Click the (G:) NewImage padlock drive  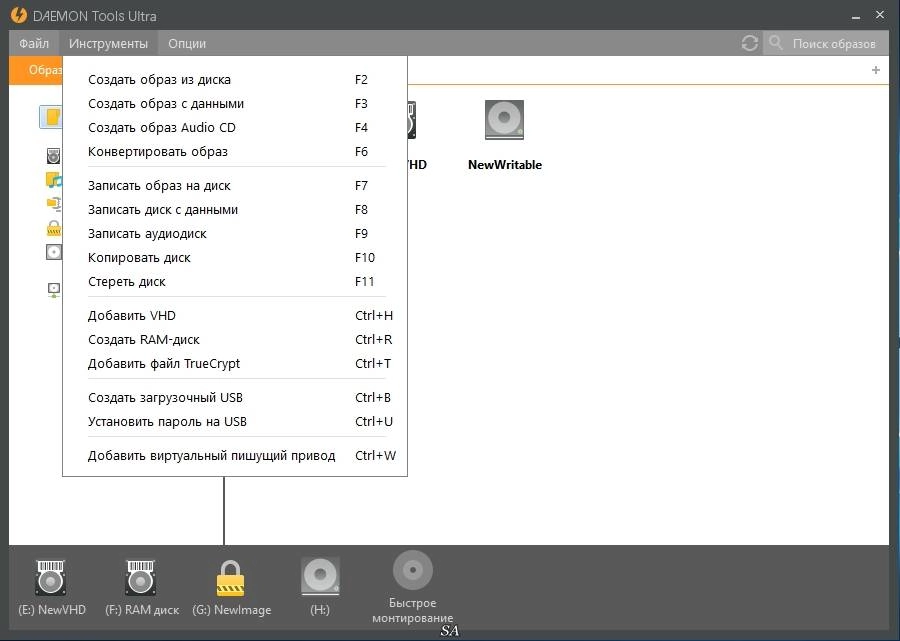pyautogui.click(x=231, y=587)
